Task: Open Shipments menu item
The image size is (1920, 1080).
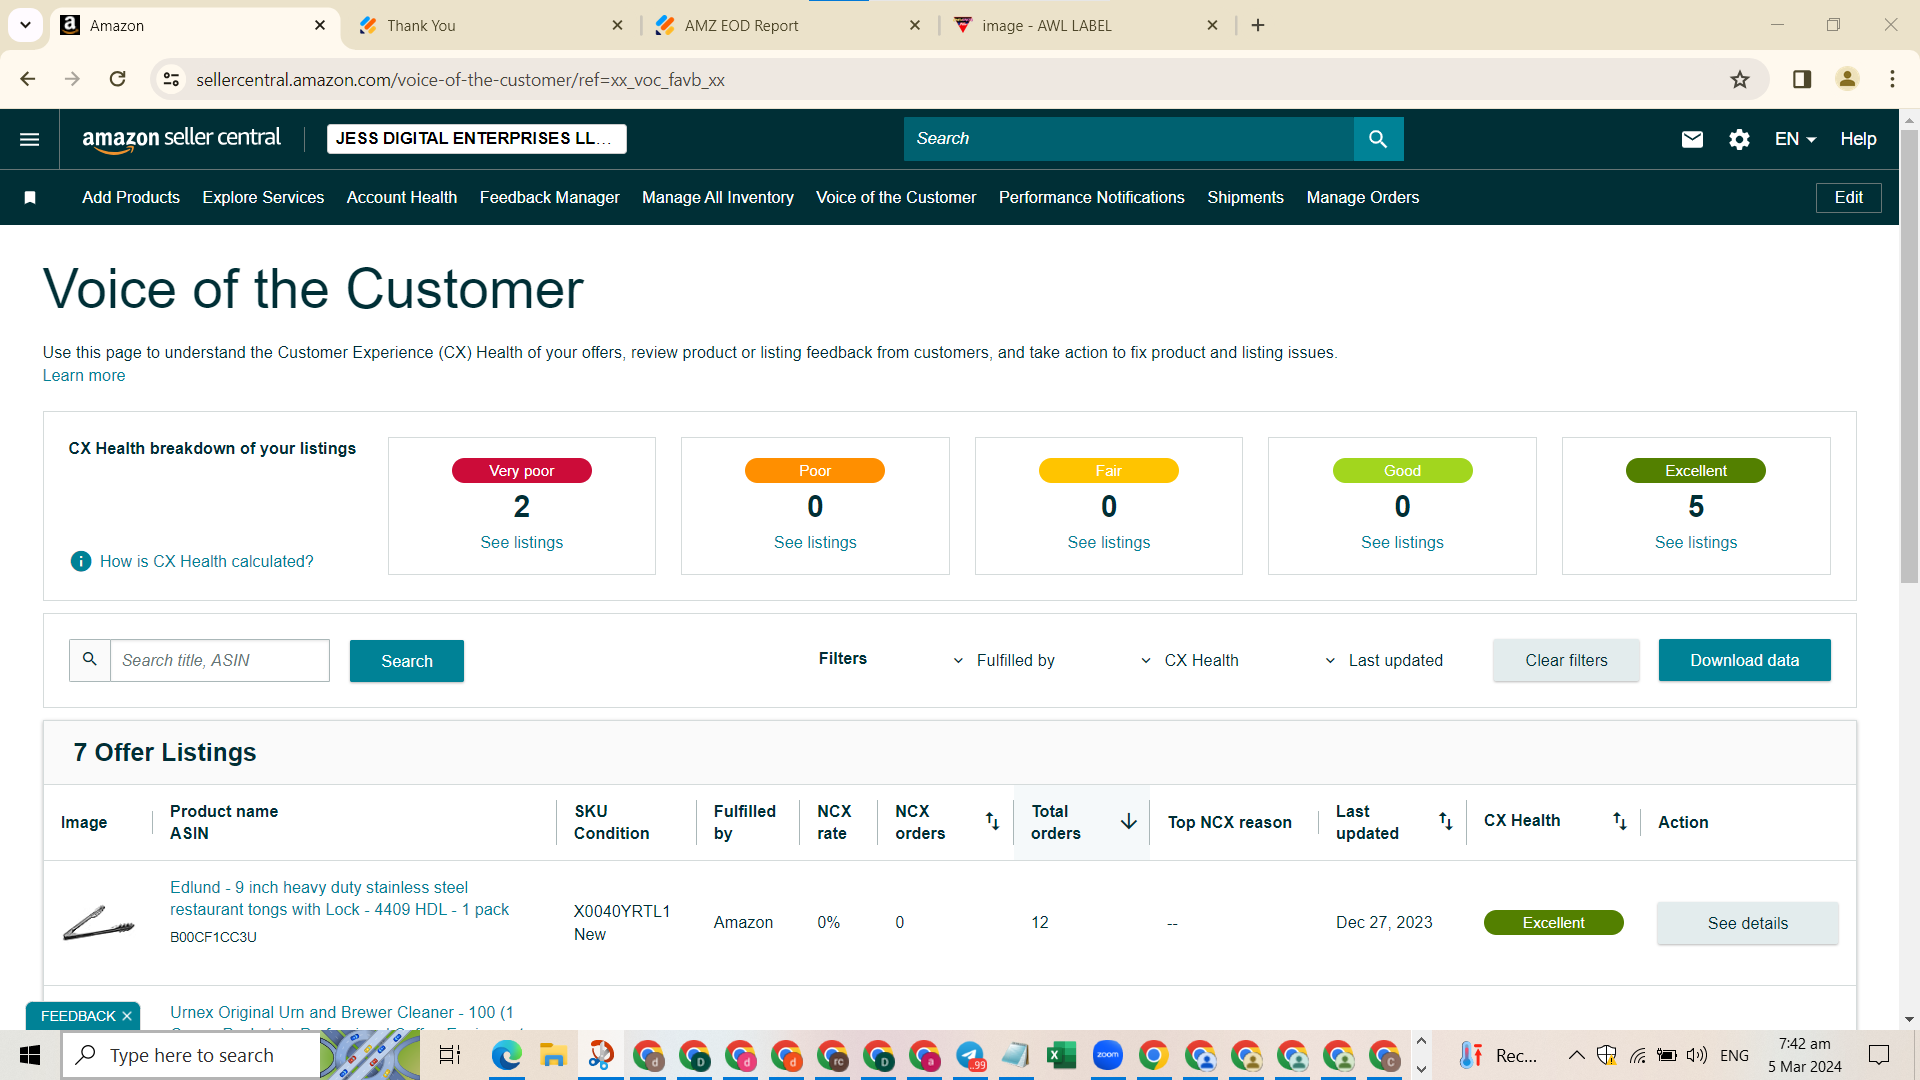Action: click(1245, 198)
